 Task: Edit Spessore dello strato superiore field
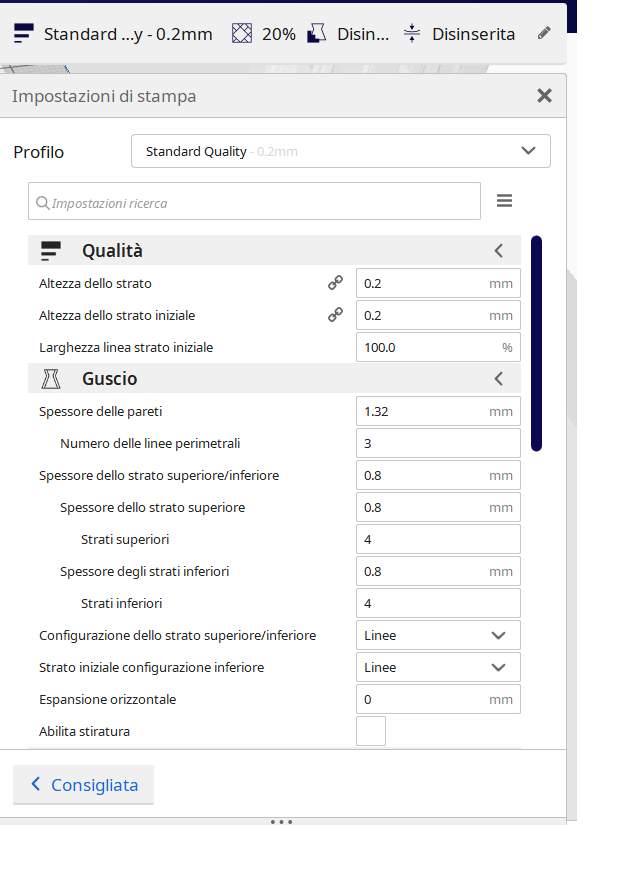438,507
